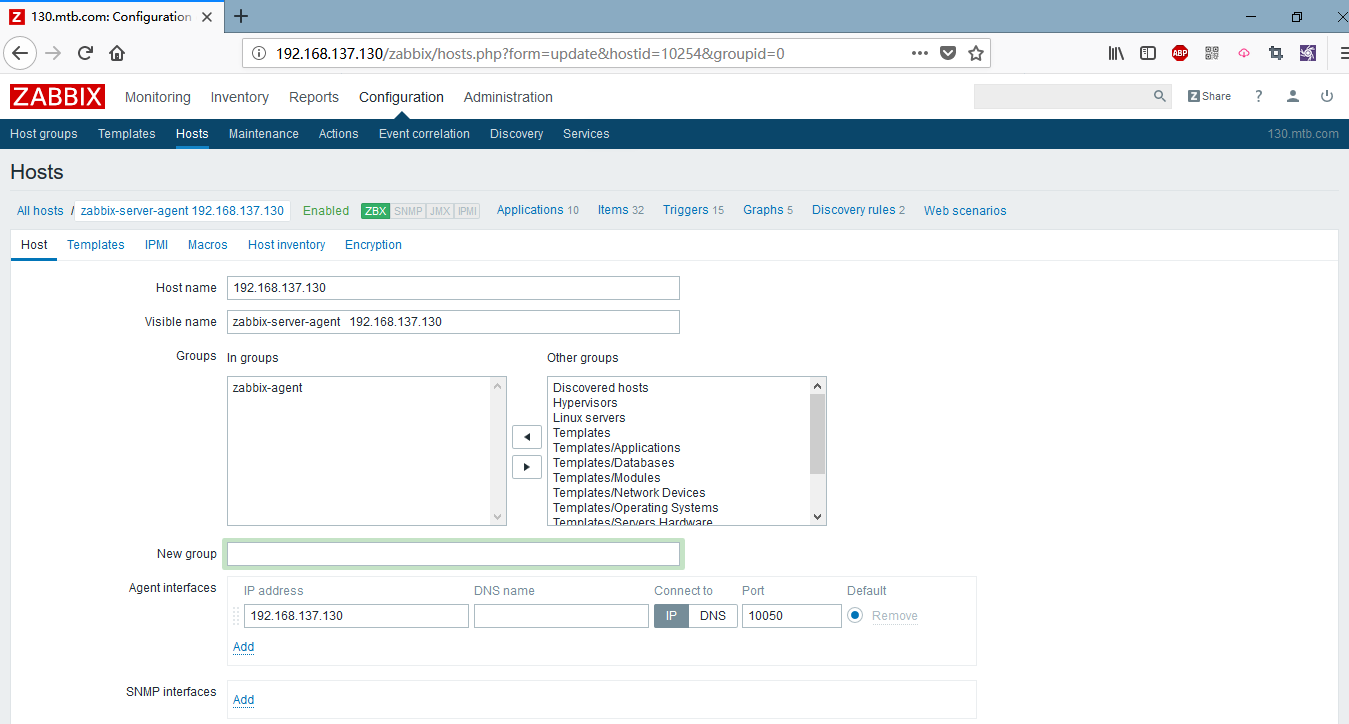The width and height of the screenshot is (1349, 724).
Task: Open the crop screenshot extension
Action: pyautogui.click(x=1276, y=53)
